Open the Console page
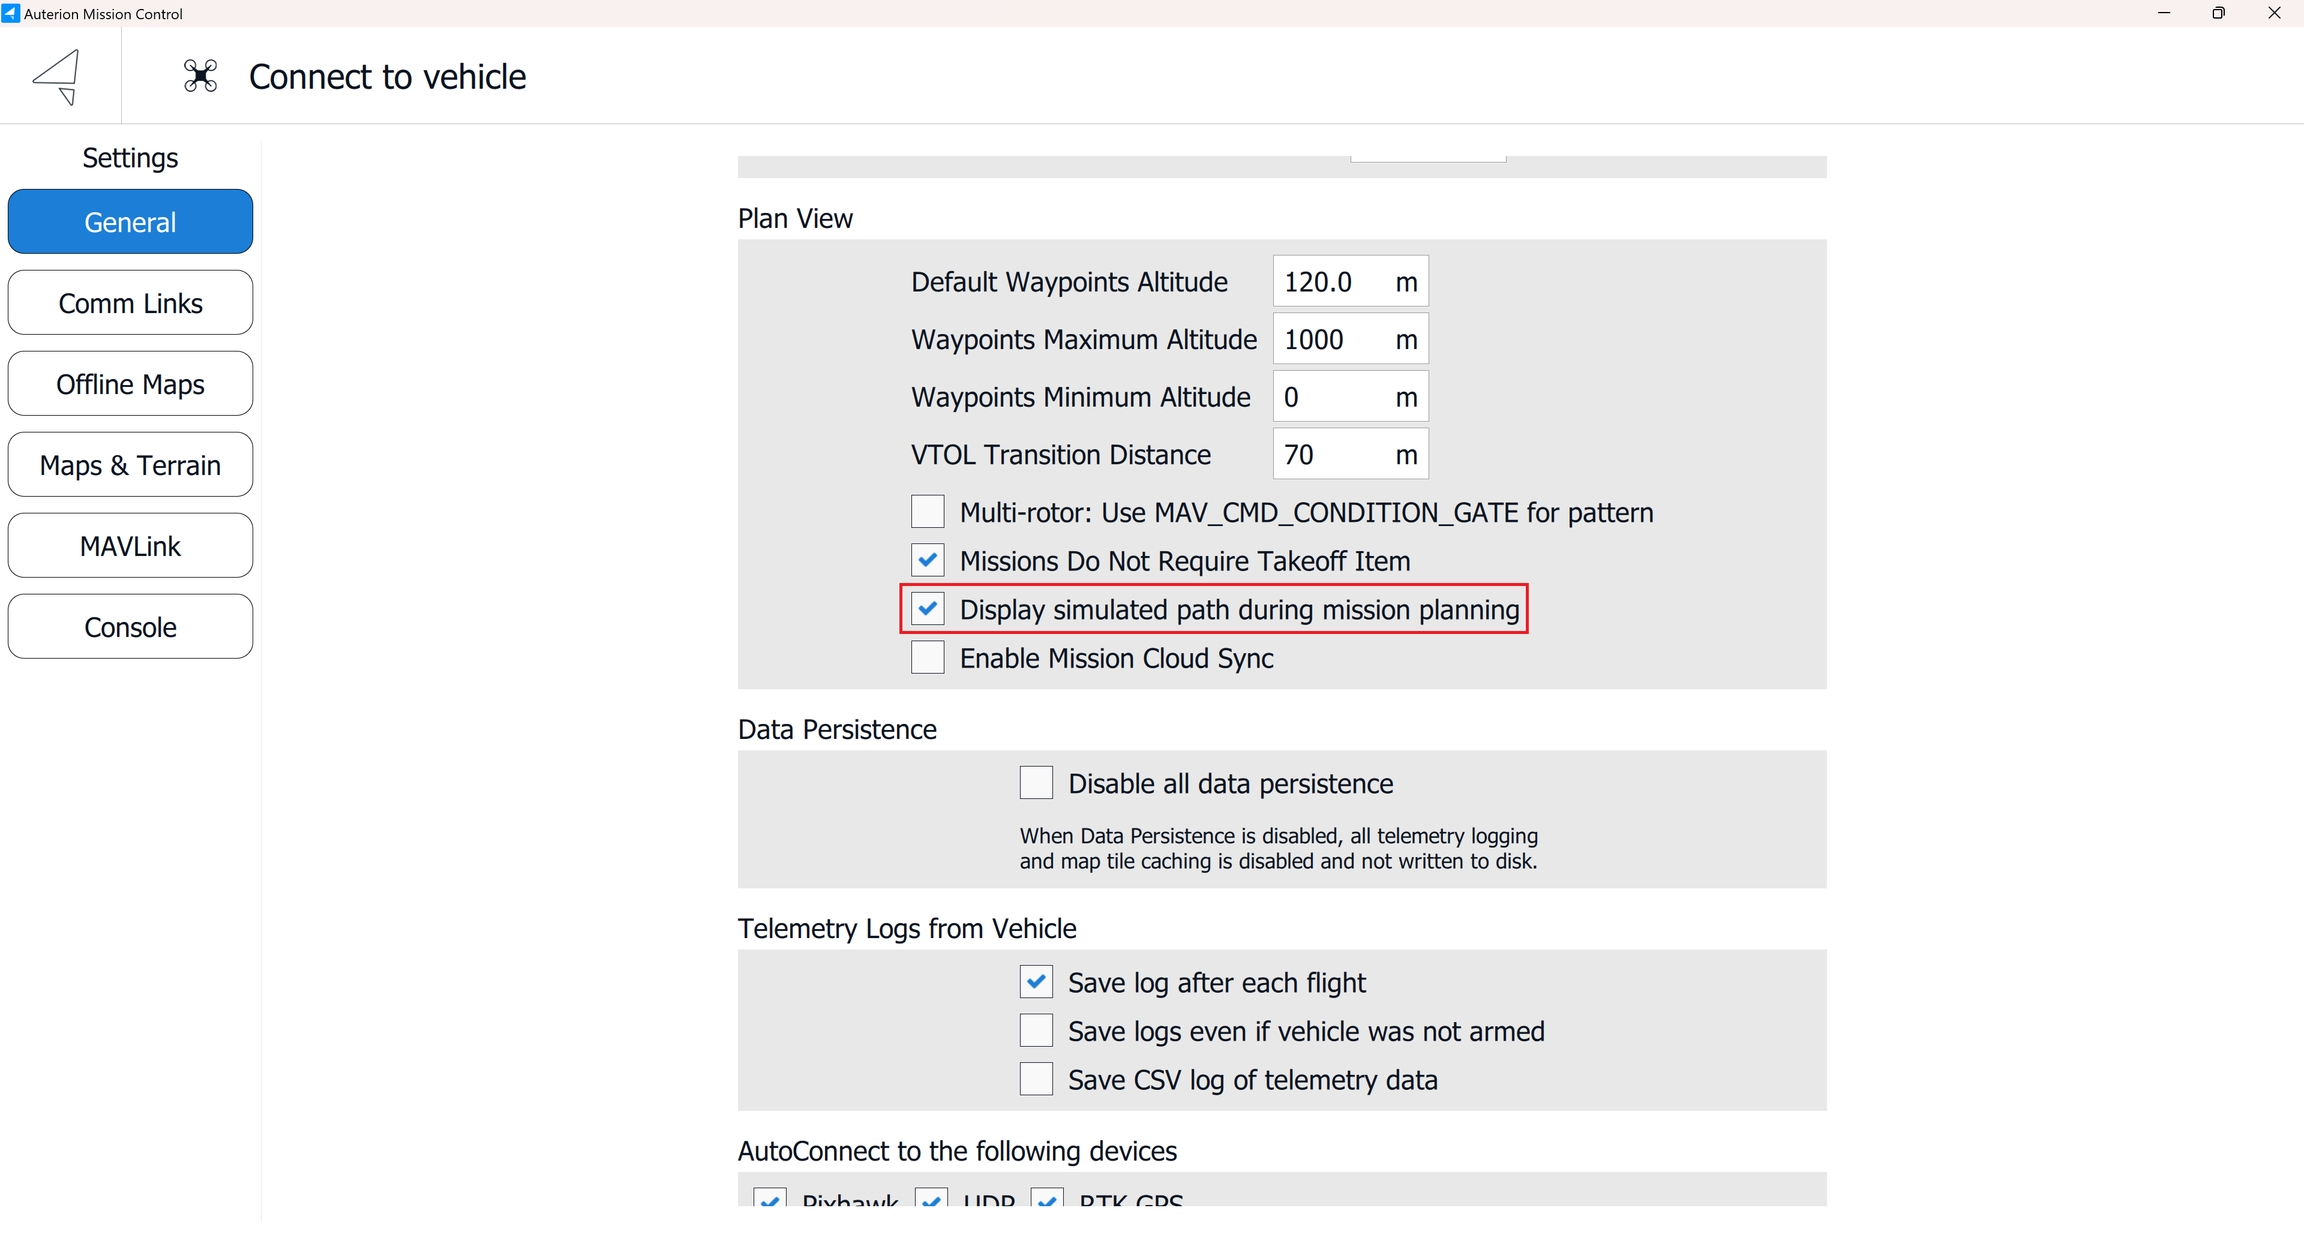The height and width of the screenshot is (1238, 2304). click(130, 627)
